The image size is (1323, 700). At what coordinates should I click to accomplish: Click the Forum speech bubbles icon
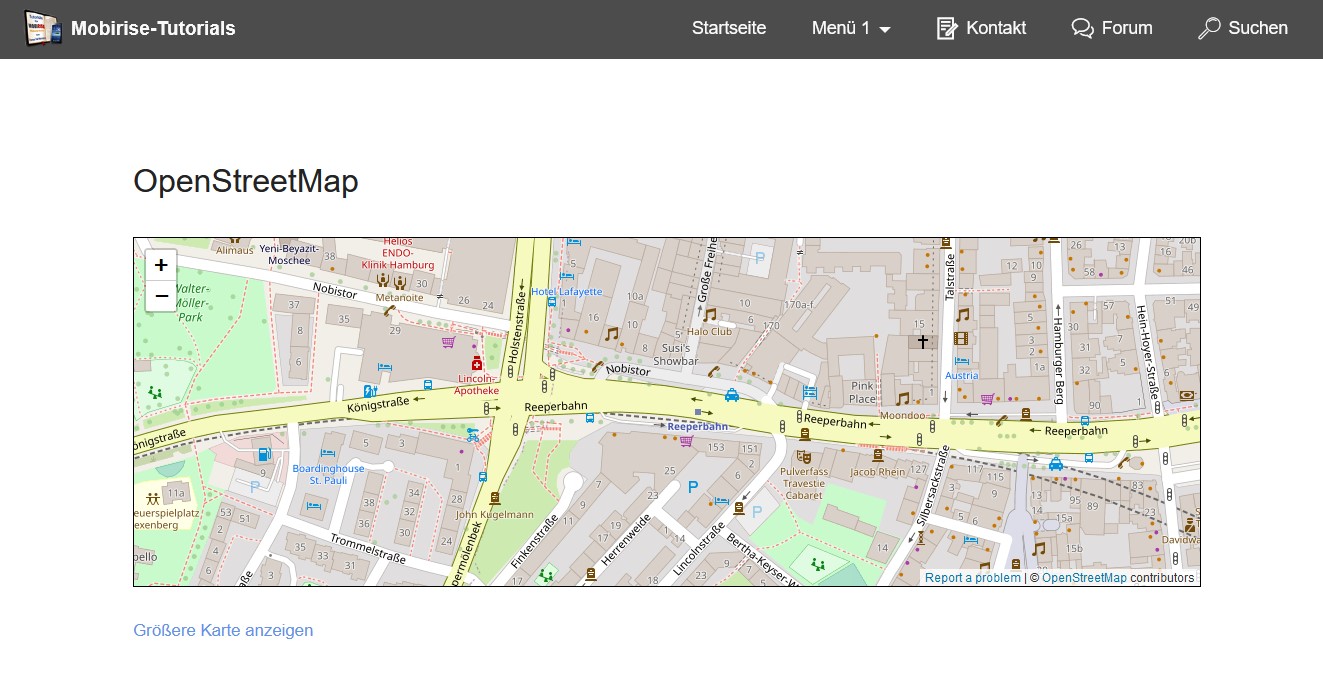click(x=1082, y=28)
